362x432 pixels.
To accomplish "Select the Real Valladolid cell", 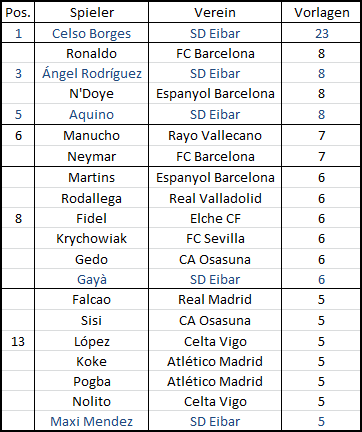I will click(215, 198).
